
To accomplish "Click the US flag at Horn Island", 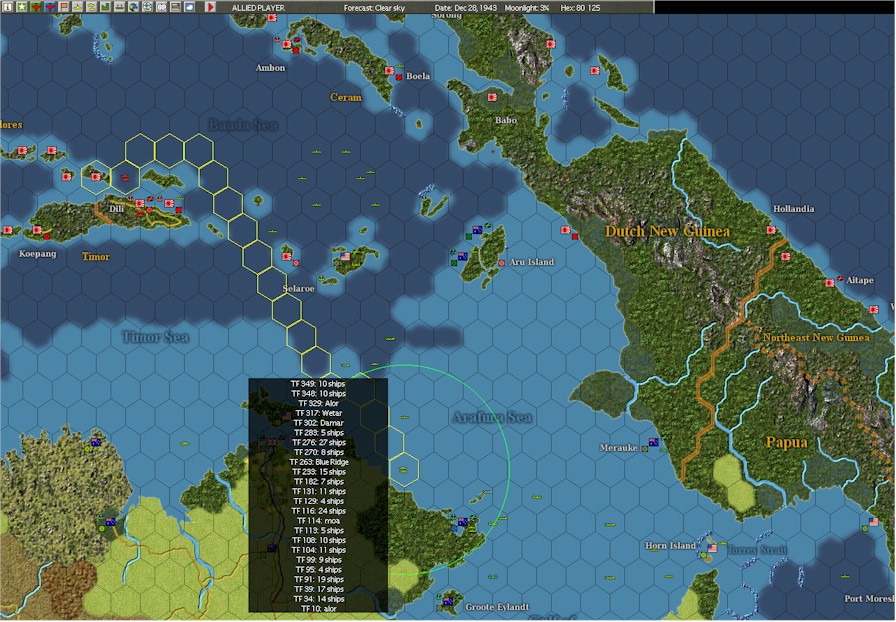I will coord(712,548).
